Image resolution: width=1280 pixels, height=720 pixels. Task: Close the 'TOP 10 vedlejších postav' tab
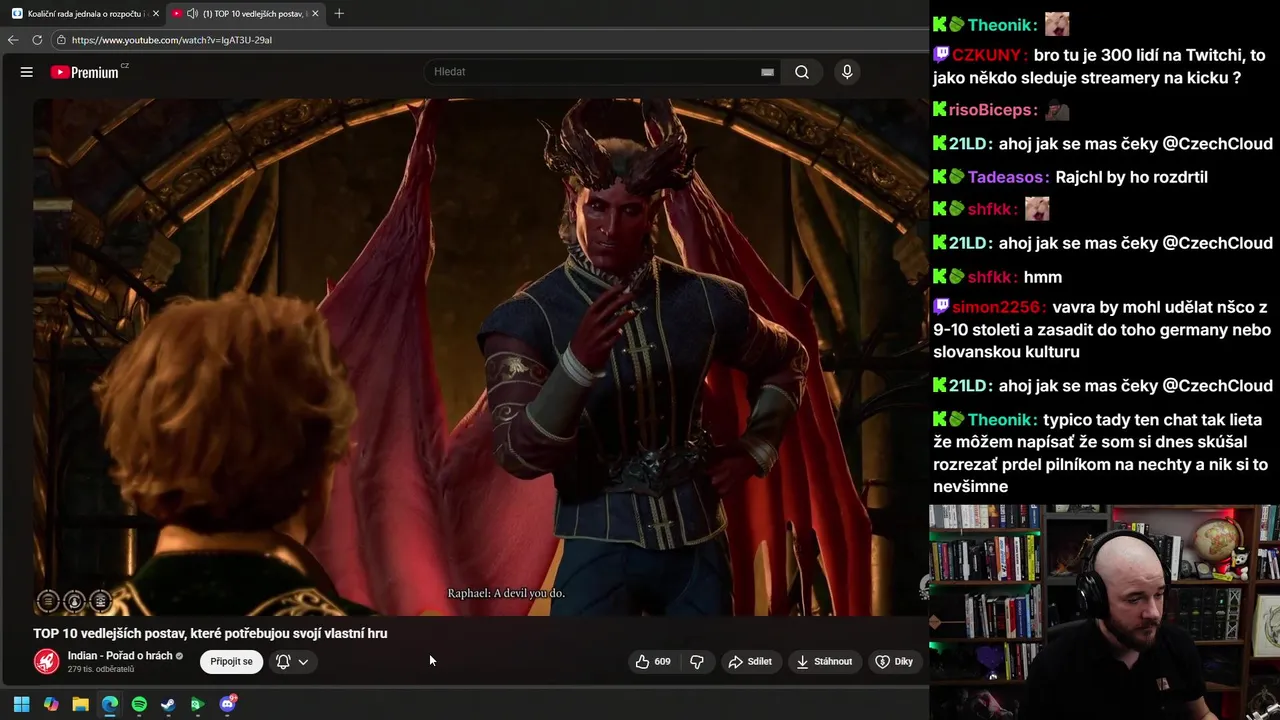(315, 13)
